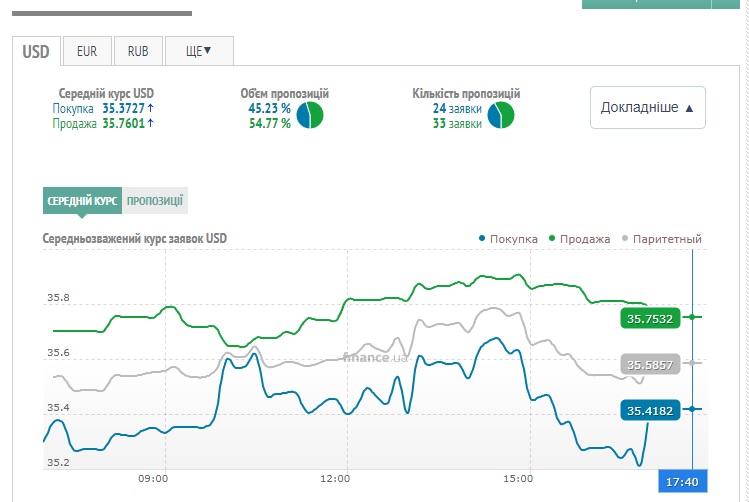Click the 17:40 time marker on chart

[x=682, y=482]
